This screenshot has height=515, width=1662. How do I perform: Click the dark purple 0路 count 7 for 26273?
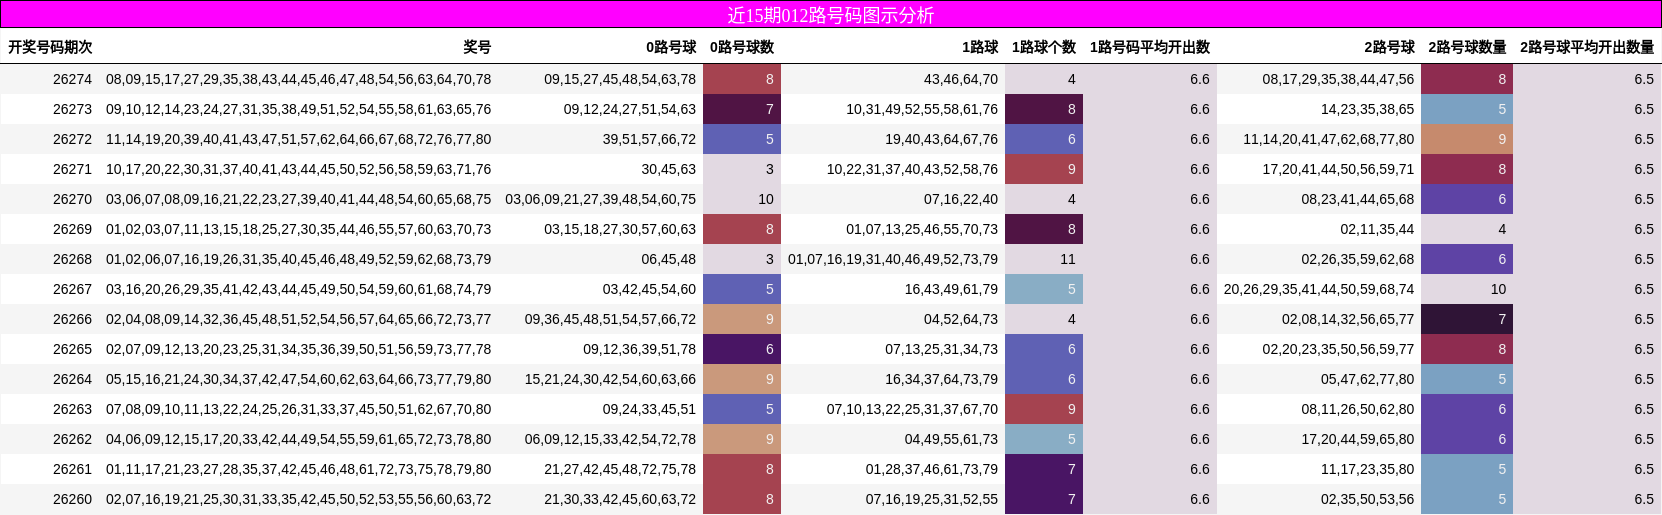pyautogui.click(x=741, y=109)
